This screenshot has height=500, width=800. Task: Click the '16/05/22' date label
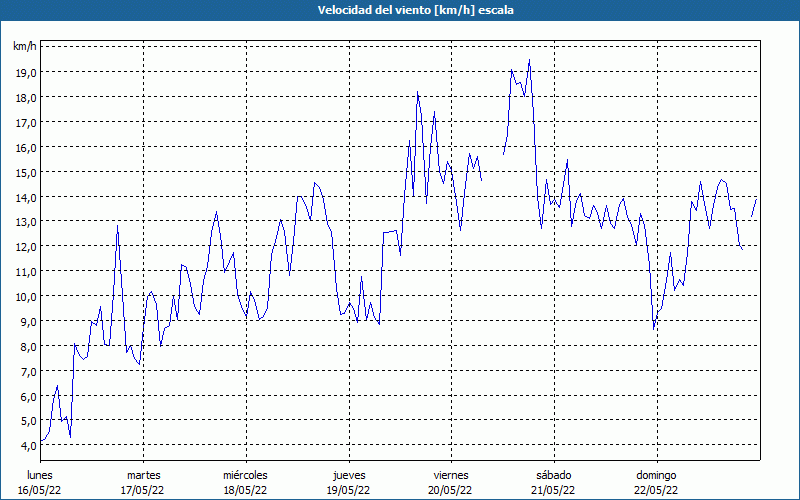40,490
